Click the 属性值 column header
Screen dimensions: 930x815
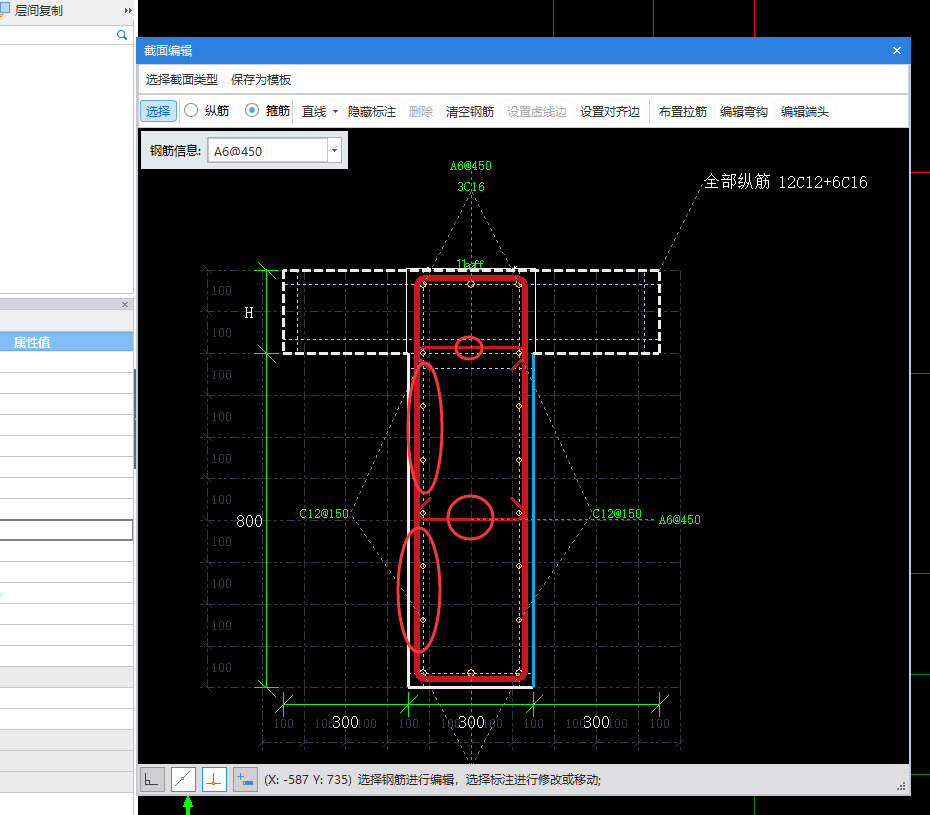(x=66, y=342)
